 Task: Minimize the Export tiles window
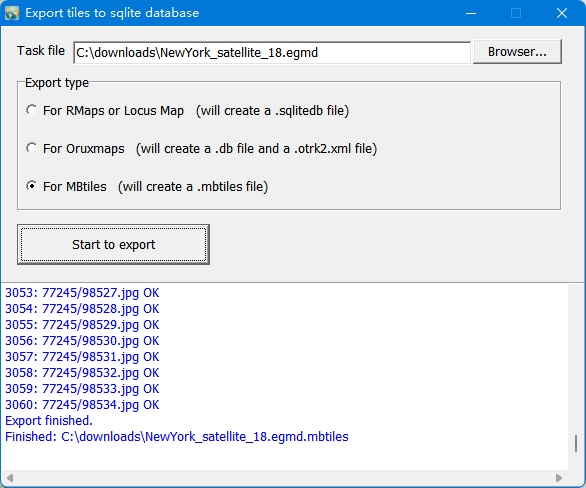pyautogui.click(x=471, y=13)
